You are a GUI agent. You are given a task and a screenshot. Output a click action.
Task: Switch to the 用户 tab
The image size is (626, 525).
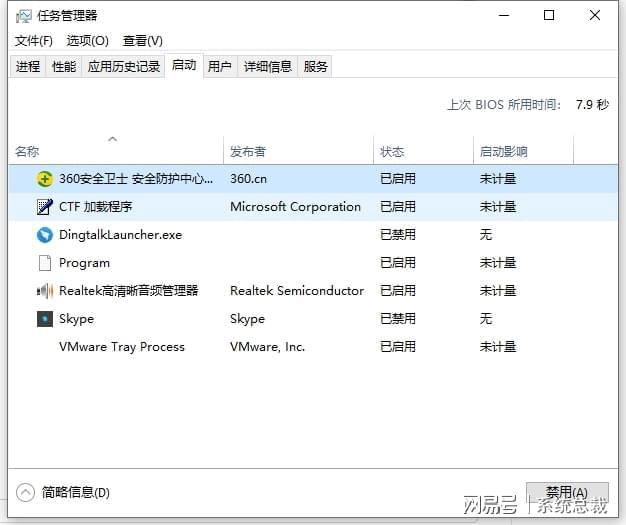point(220,66)
